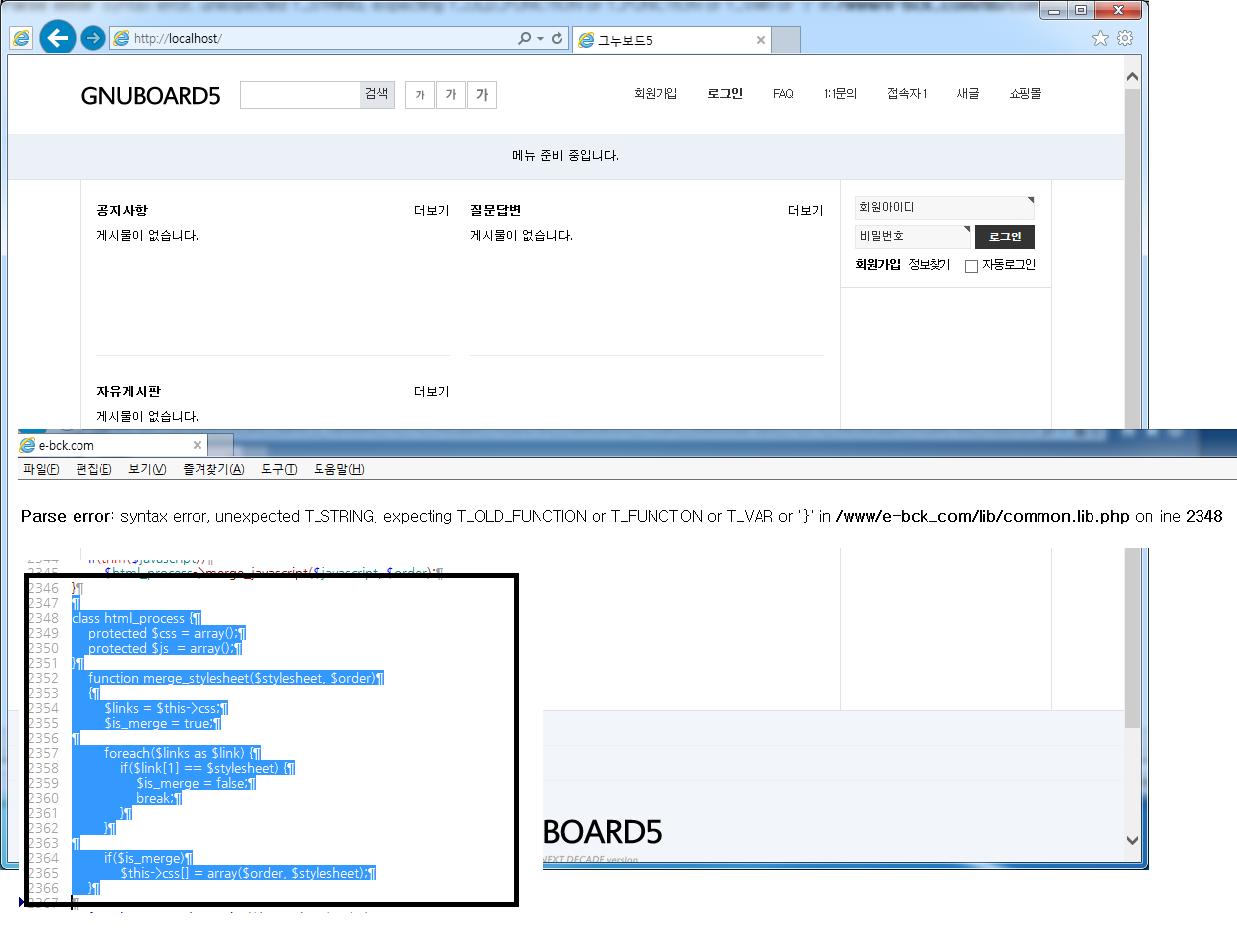
Task: Click 회원가입 below the login box
Action: [x=878, y=265]
